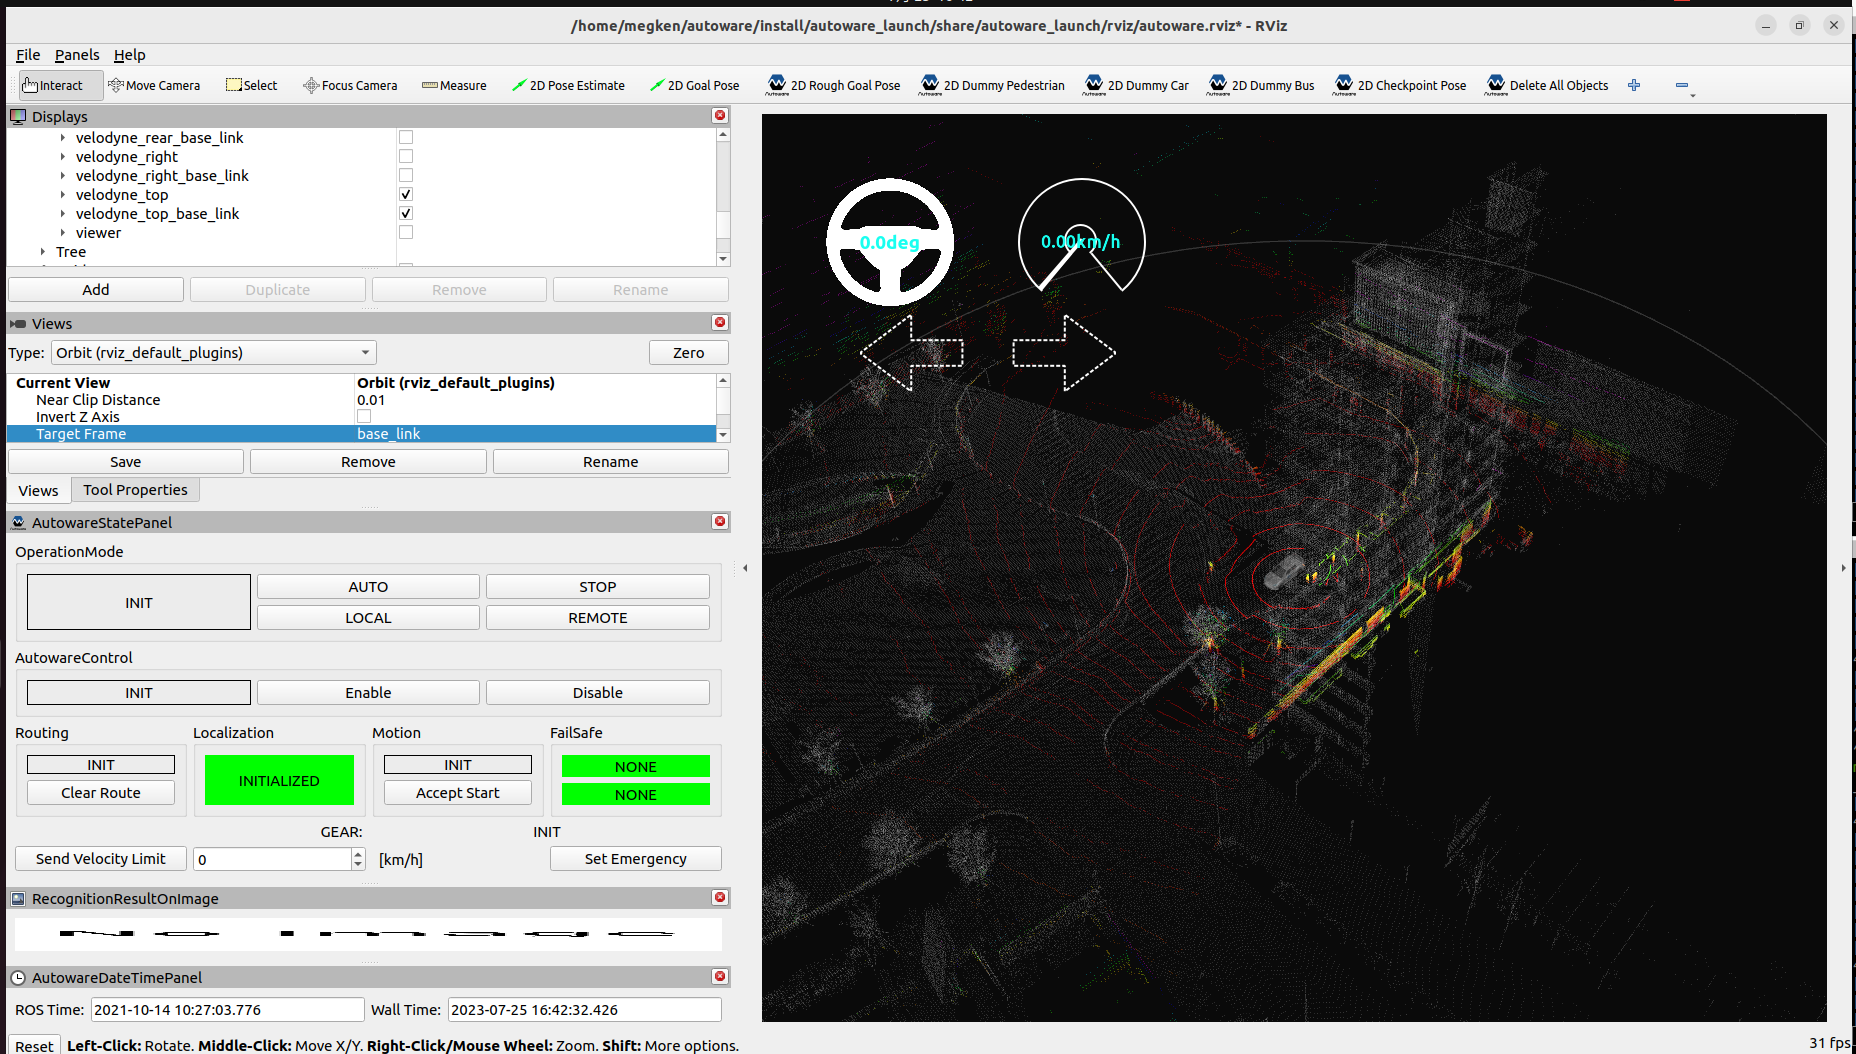Increase the velocity limit using the stepper

coord(356,853)
